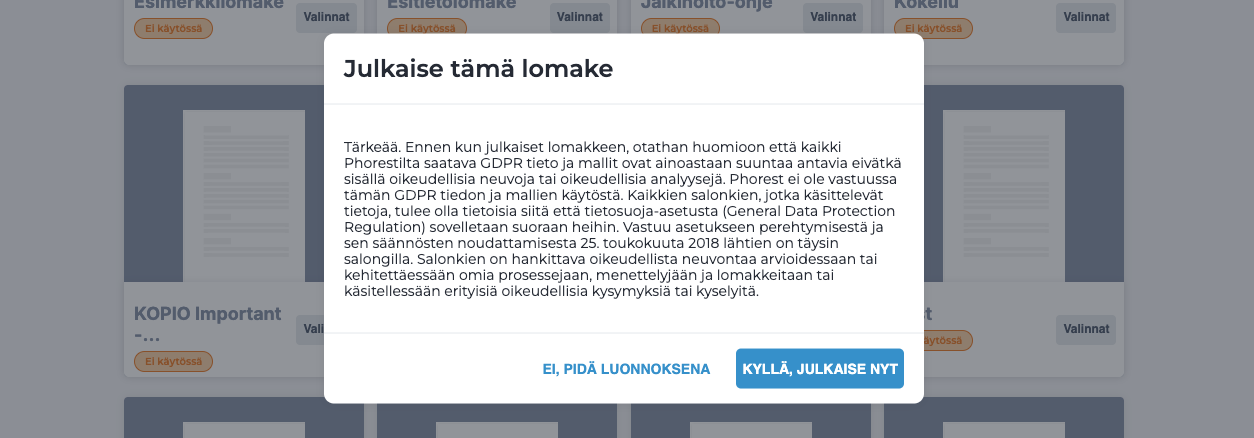Click Ei käytössä badge under KOPIO Important
This screenshot has height=438, width=1254.
tap(174, 361)
